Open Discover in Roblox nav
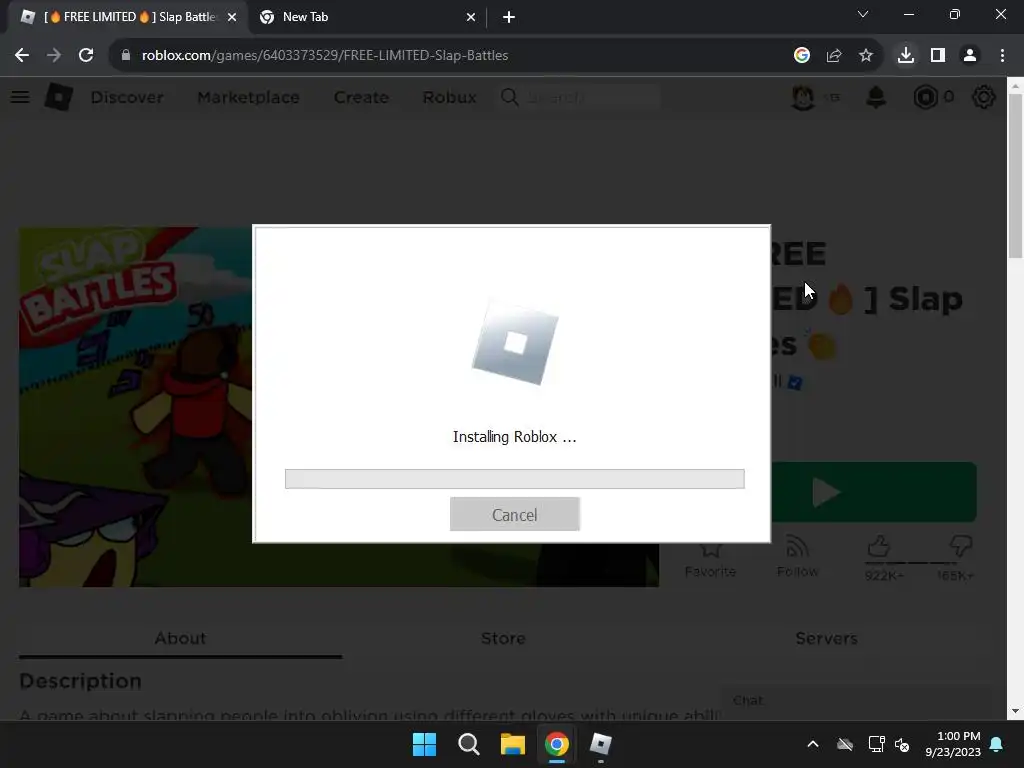1024x768 pixels. 127,97
